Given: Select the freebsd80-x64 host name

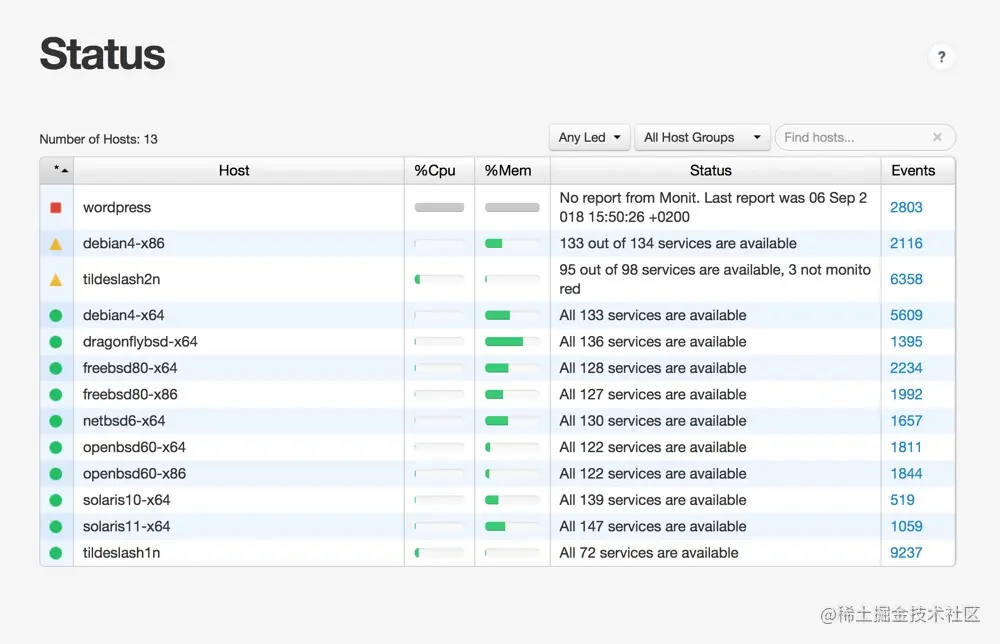Looking at the screenshot, I should coord(130,368).
